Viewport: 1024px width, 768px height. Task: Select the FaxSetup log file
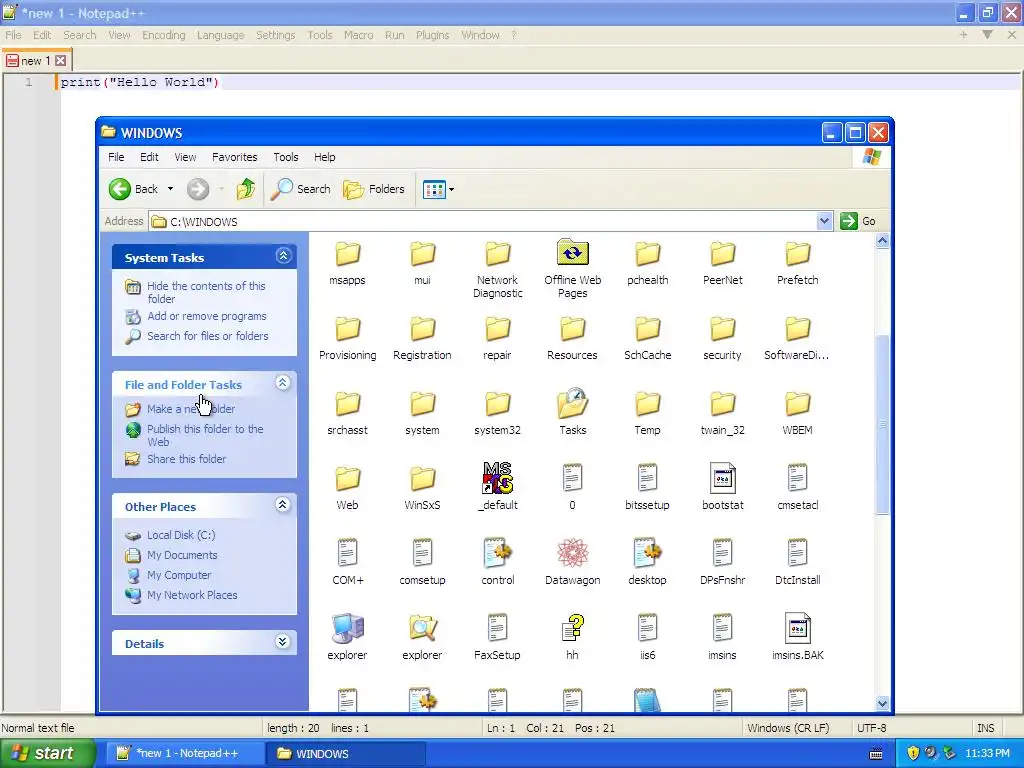[498, 629]
